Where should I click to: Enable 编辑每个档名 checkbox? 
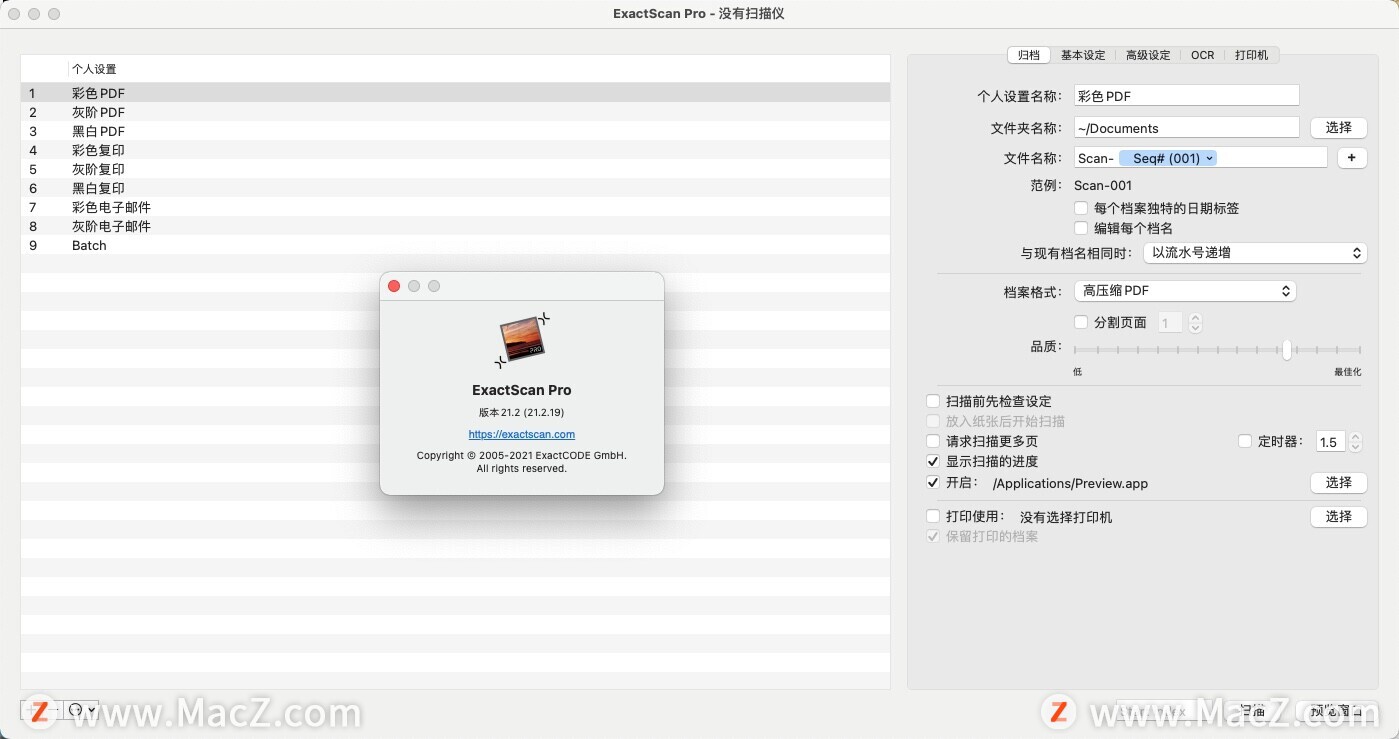[1081, 228]
